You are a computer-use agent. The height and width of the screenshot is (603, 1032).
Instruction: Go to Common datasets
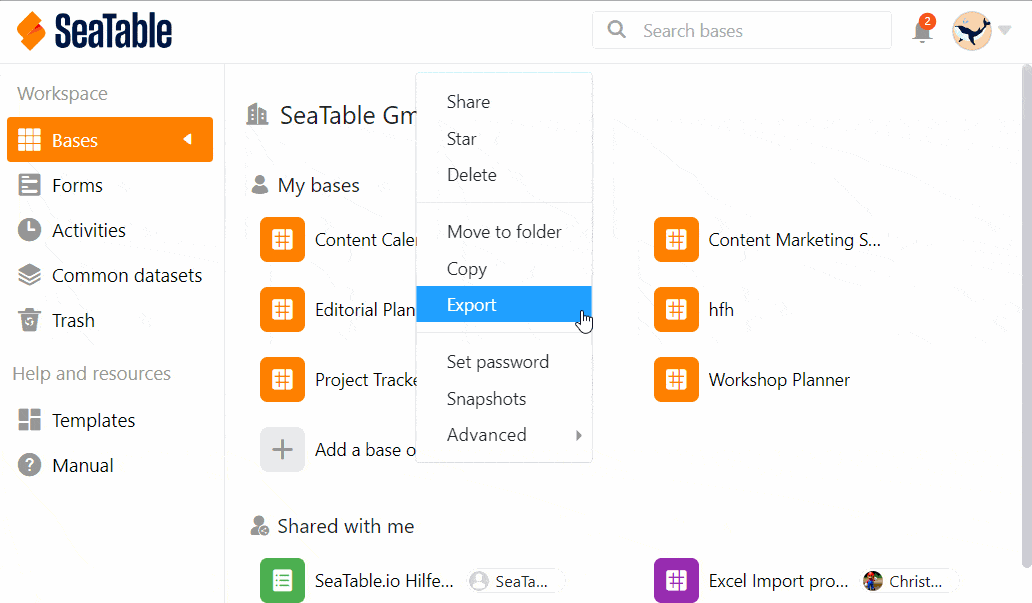coord(126,276)
